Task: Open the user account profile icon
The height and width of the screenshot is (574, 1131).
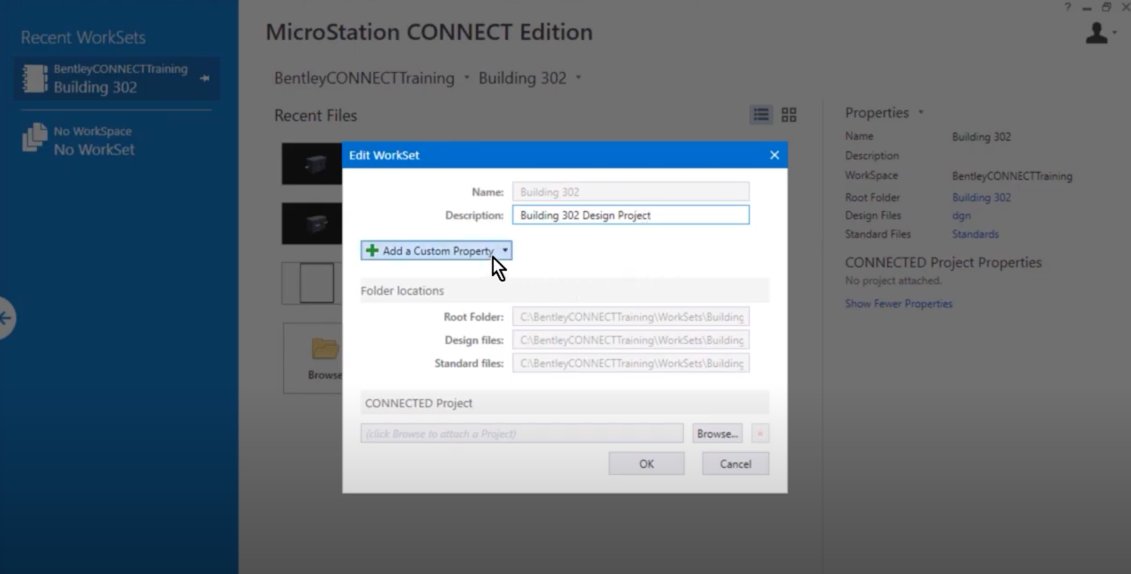Action: pyautogui.click(x=1096, y=33)
